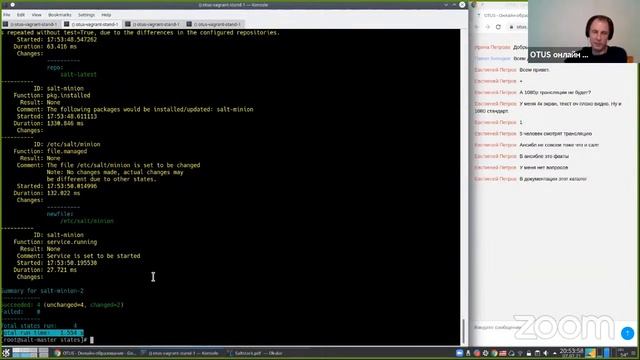Open the View menu in Konsole

(36, 15)
